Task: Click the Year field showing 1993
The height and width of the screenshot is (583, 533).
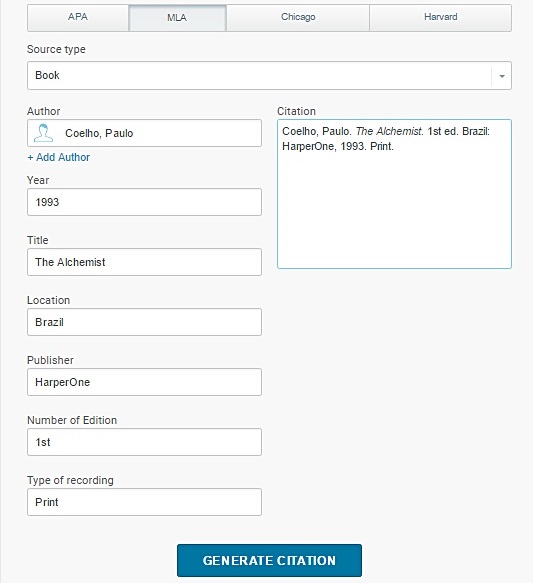Action: pyautogui.click(x=144, y=202)
